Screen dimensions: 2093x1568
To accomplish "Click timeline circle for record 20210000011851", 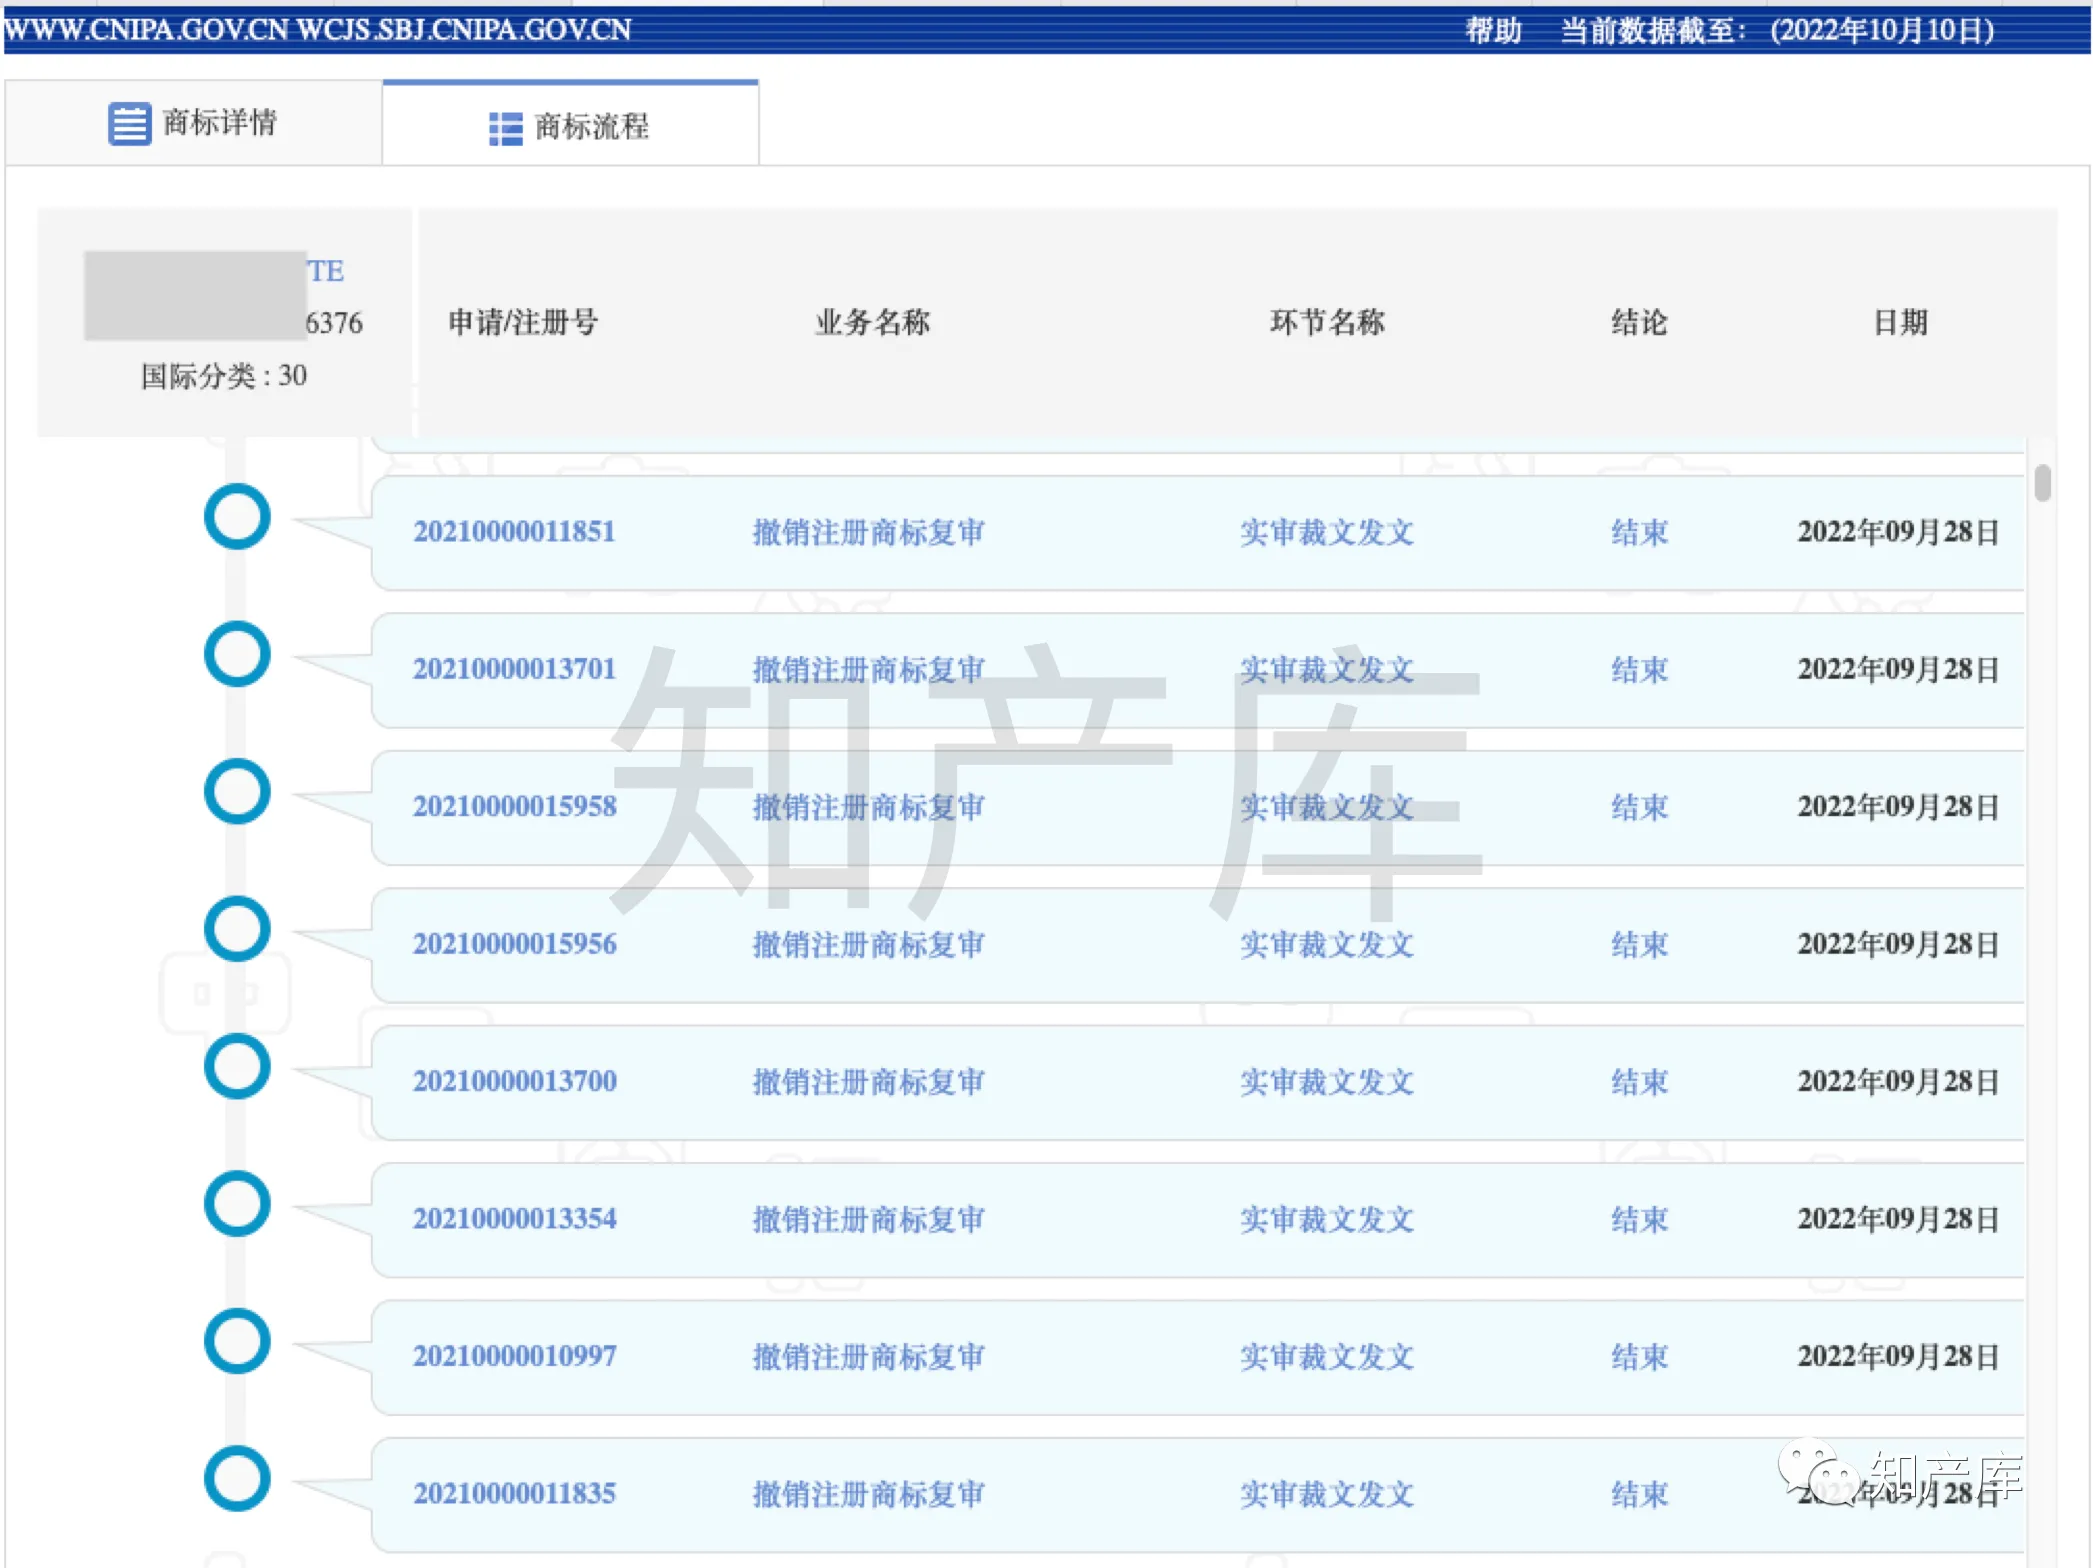I will [237, 517].
